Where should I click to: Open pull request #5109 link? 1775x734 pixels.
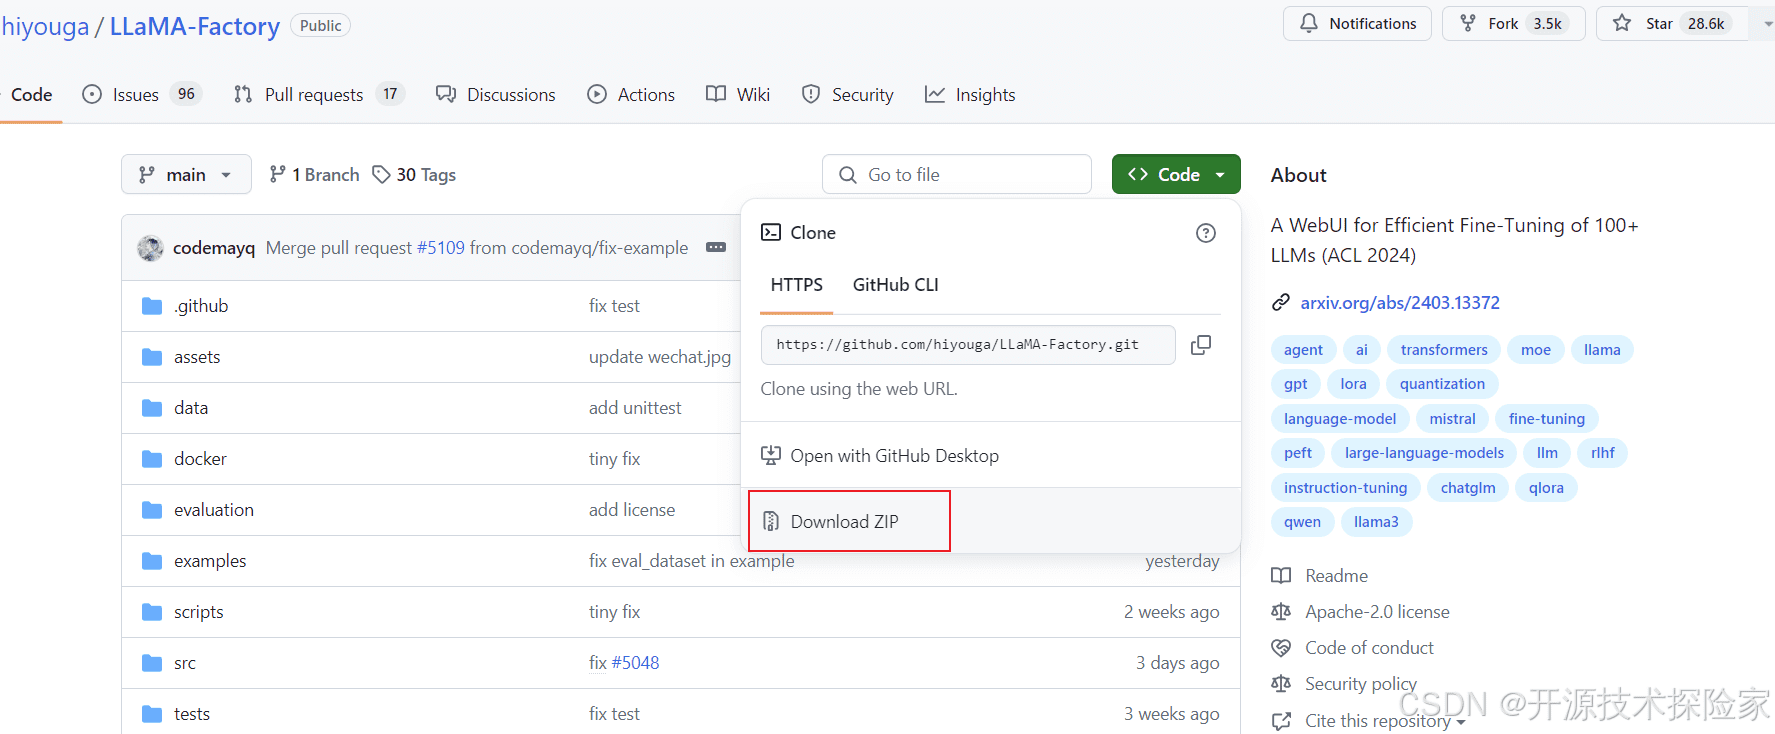pyautogui.click(x=441, y=248)
